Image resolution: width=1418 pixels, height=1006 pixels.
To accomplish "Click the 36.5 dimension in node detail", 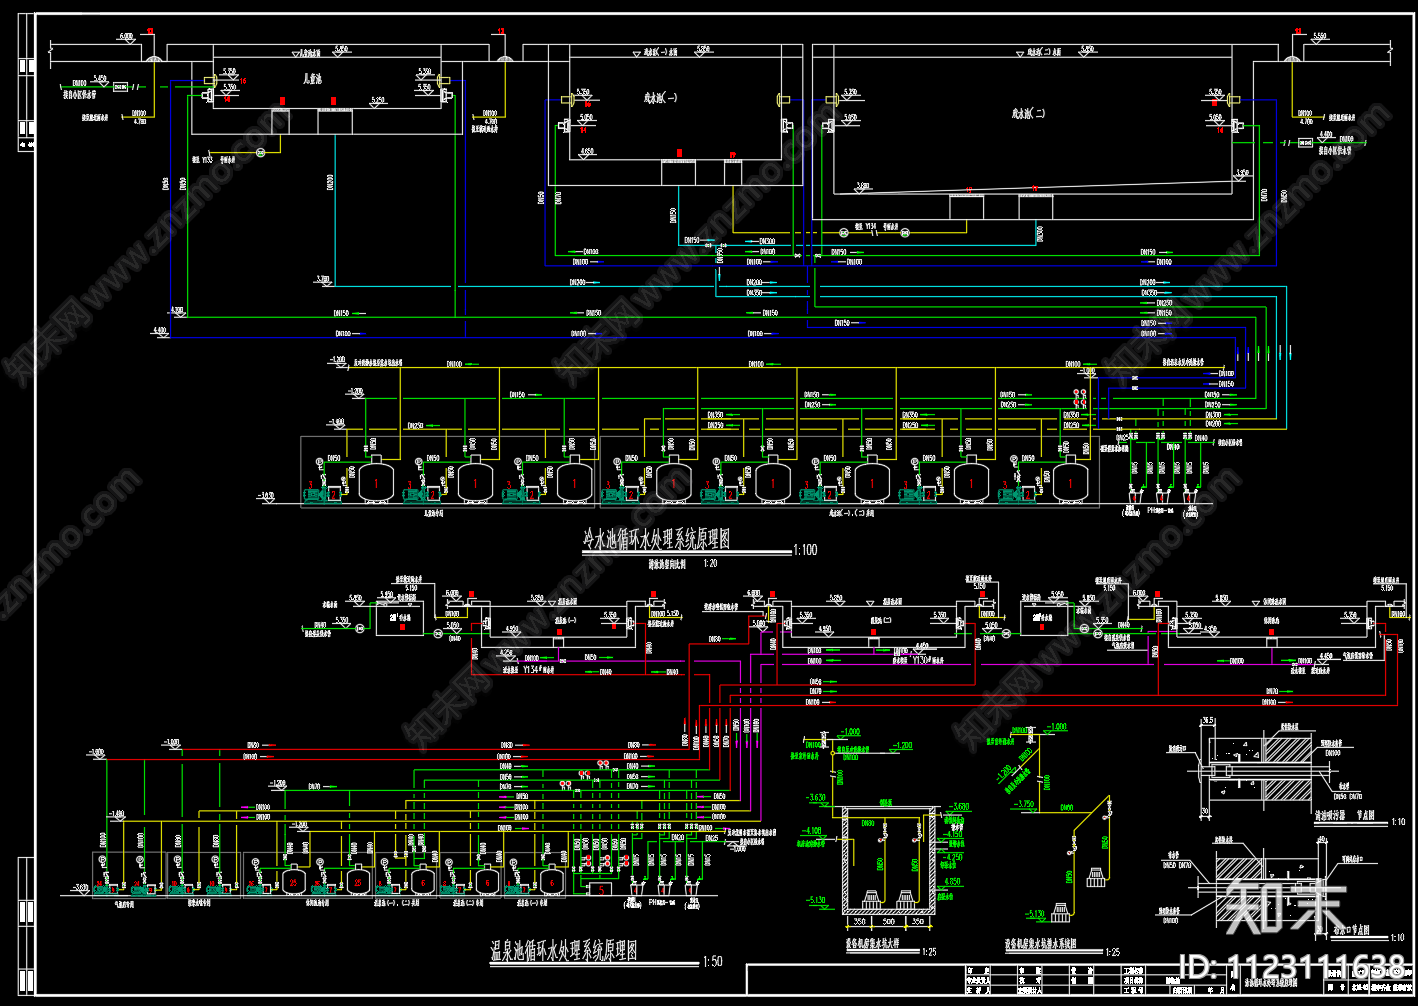I will coord(1207,720).
